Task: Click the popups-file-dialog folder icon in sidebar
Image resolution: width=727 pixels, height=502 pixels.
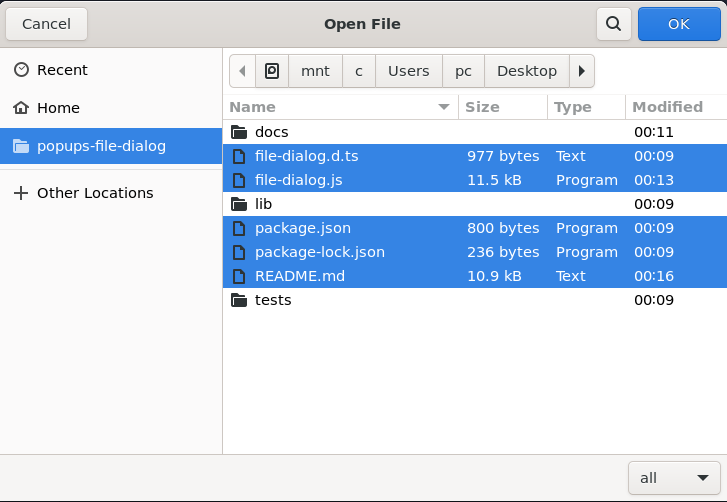Action: (21, 146)
